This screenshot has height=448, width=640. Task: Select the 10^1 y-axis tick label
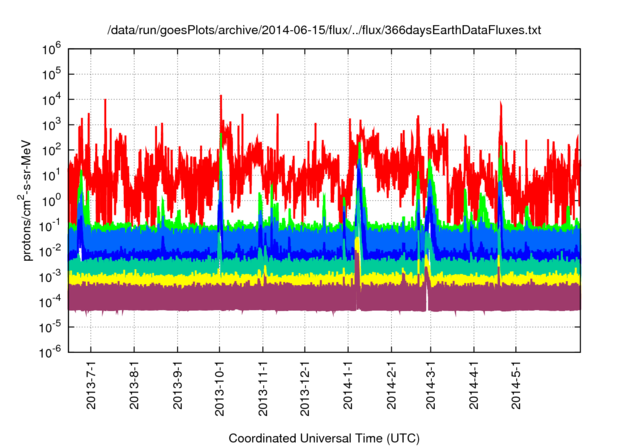click(x=51, y=175)
